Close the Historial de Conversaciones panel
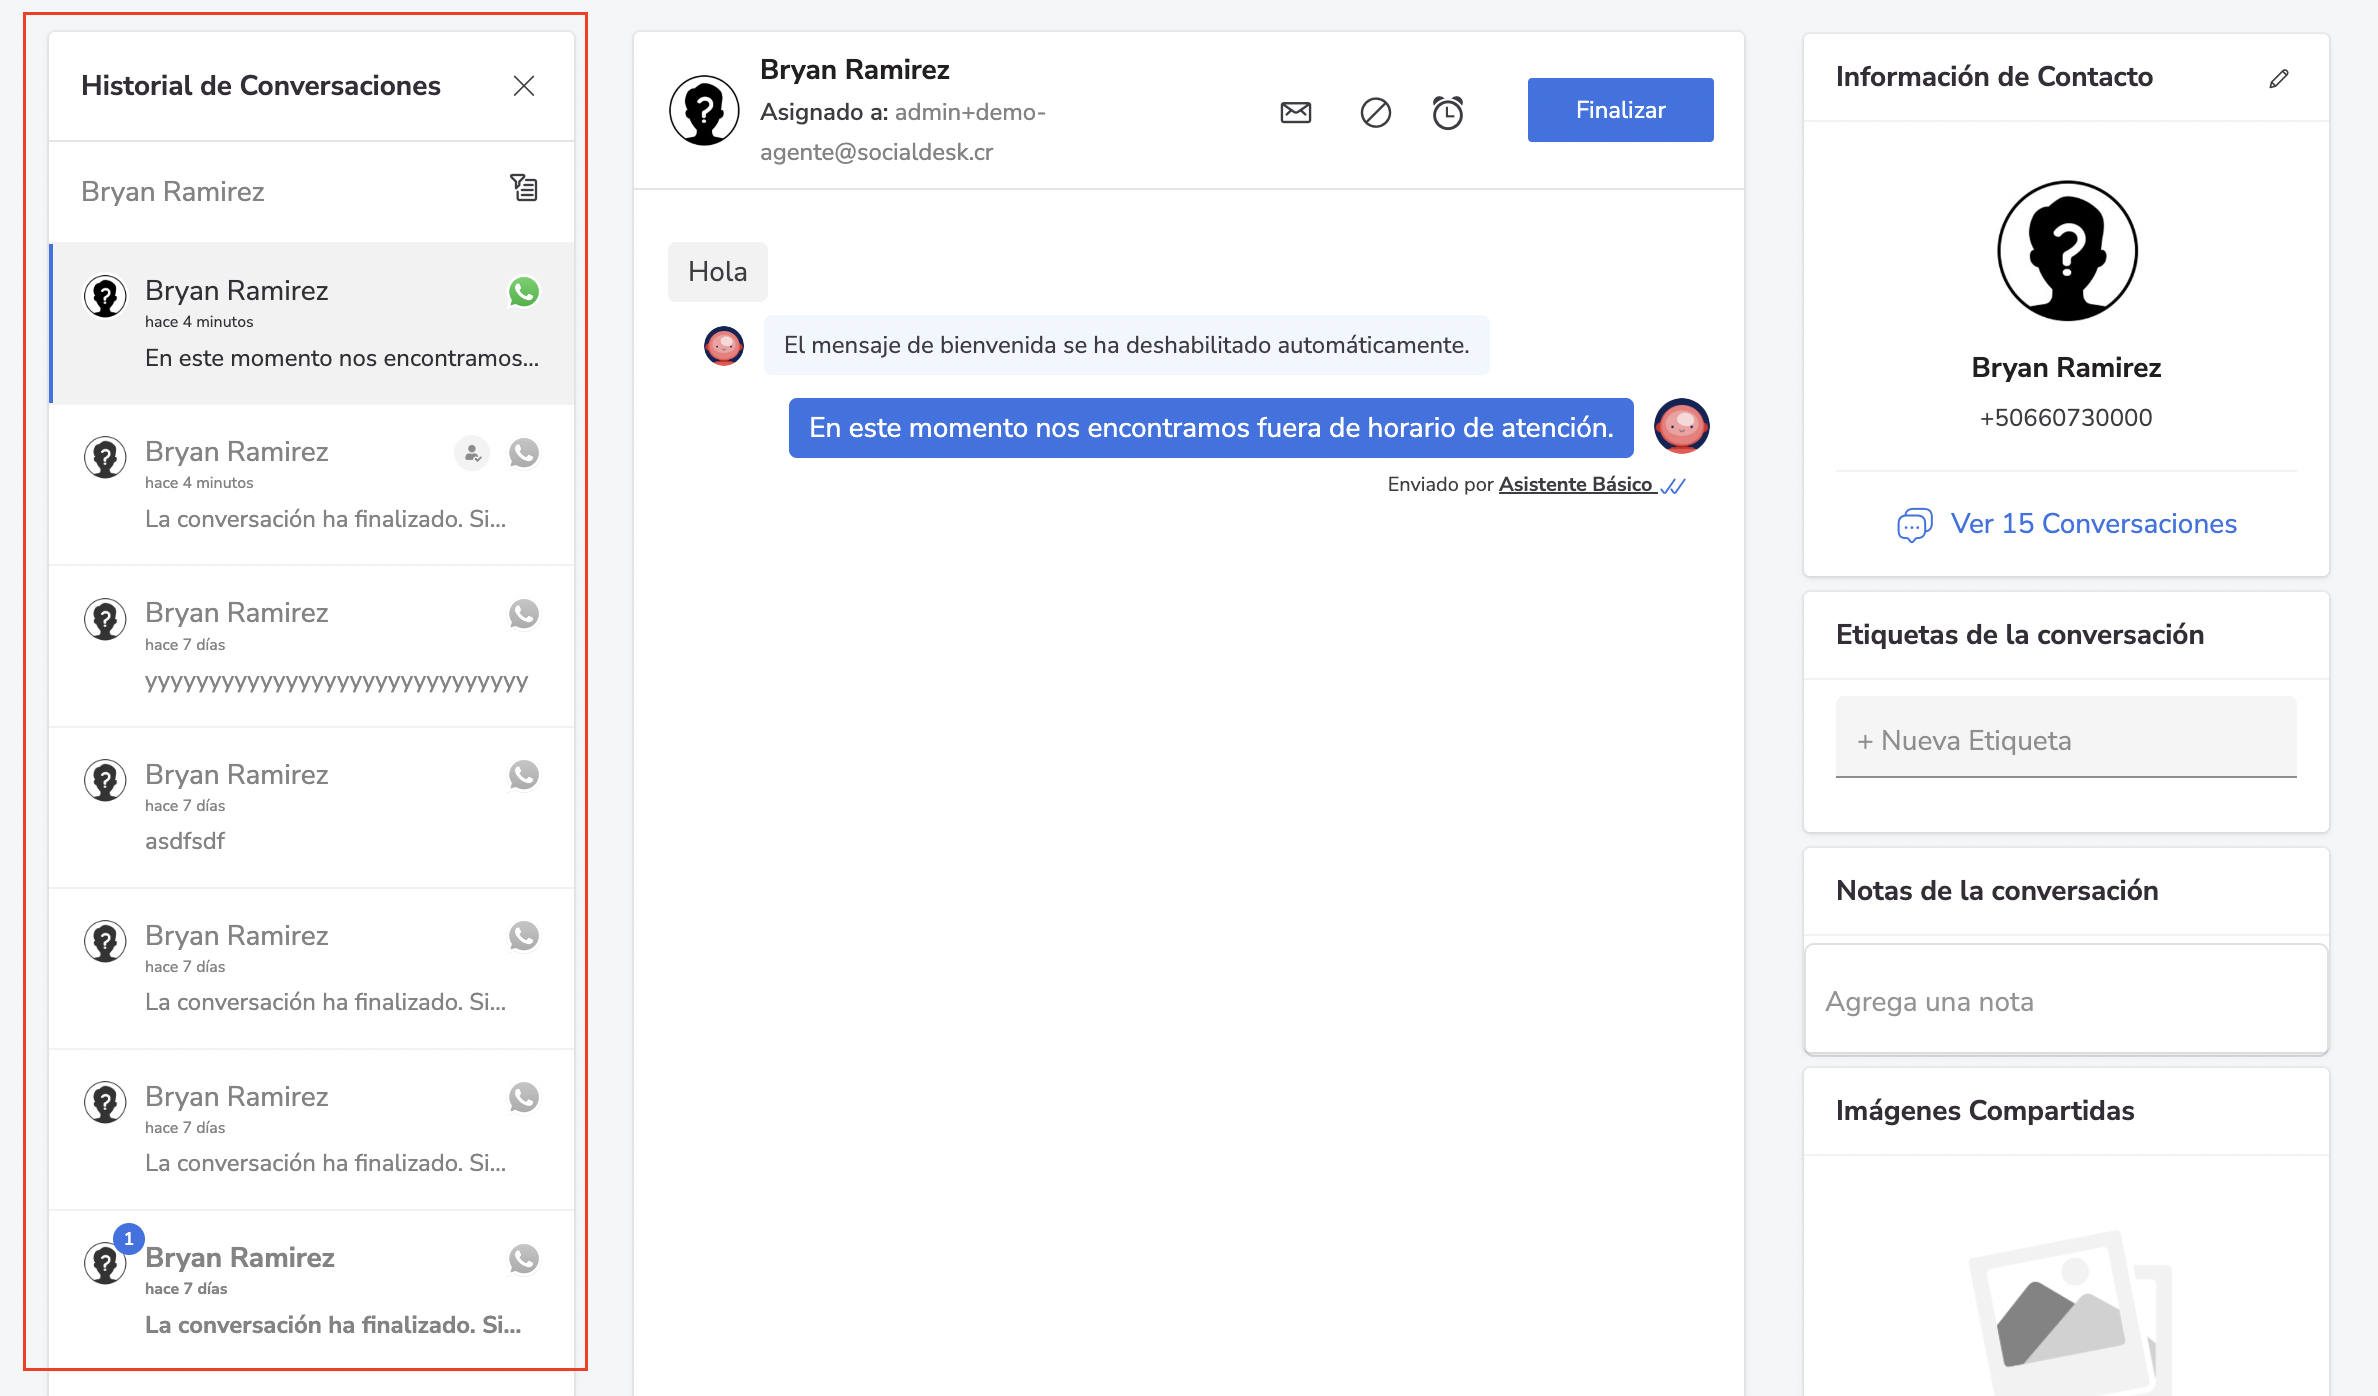Image resolution: width=2378 pixels, height=1396 pixels. click(x=524, y=86)
